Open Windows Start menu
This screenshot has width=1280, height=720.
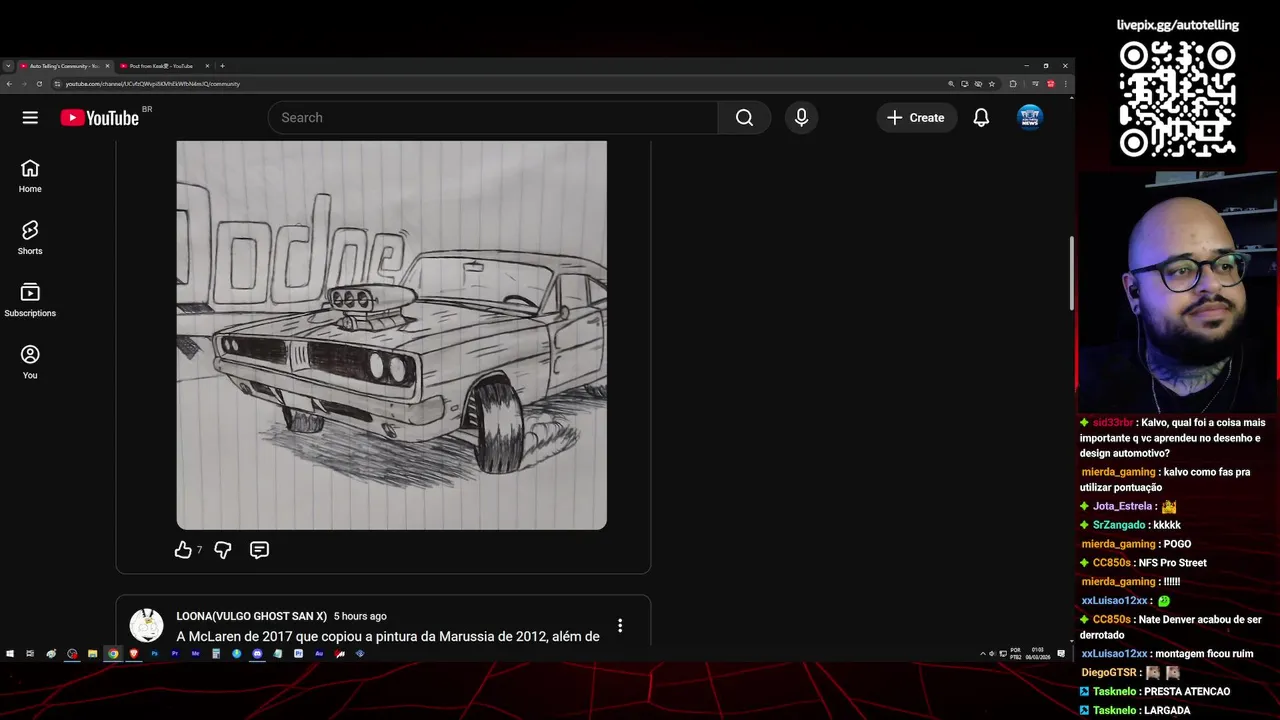click(x=10, y=654)
